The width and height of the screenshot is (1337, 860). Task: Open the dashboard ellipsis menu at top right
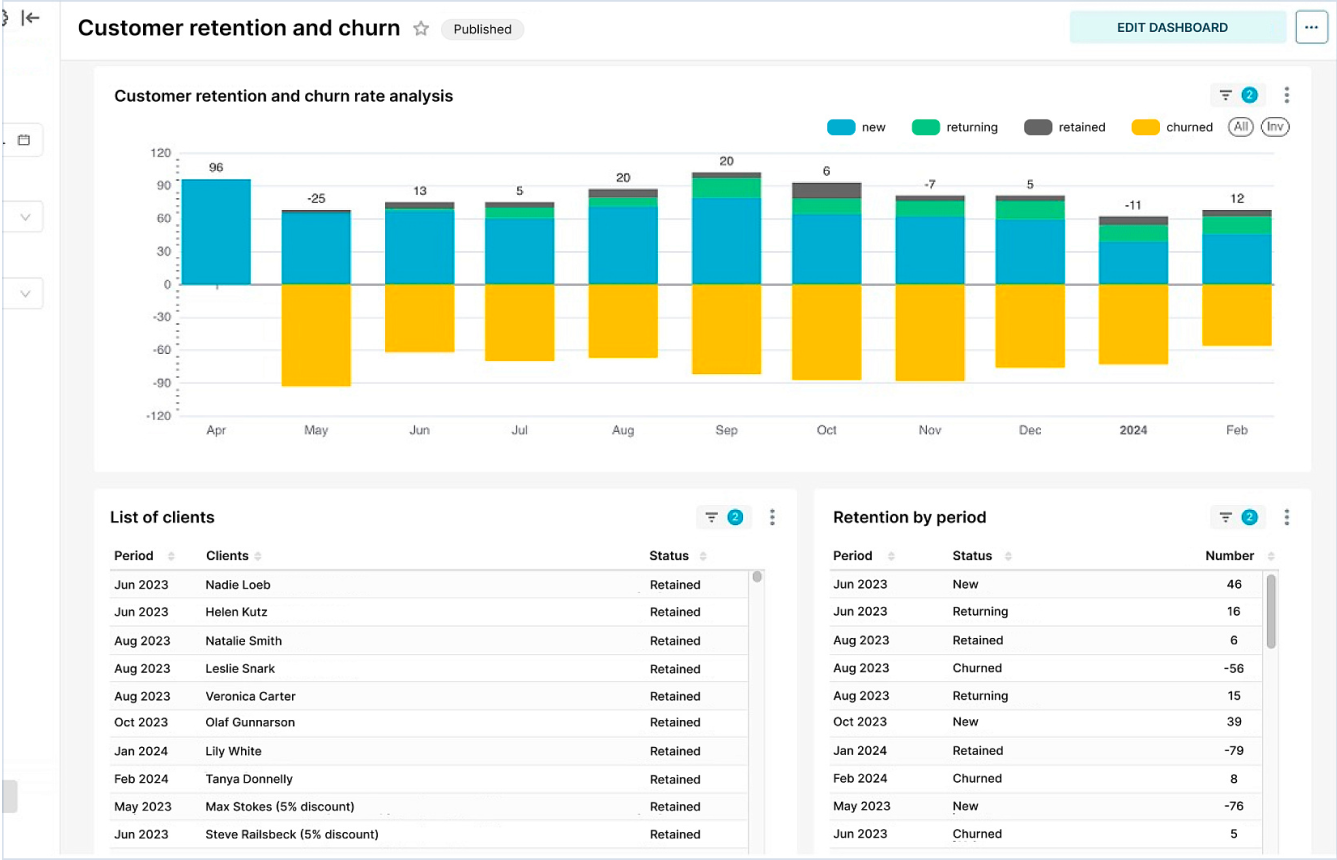pos(1311,28)
